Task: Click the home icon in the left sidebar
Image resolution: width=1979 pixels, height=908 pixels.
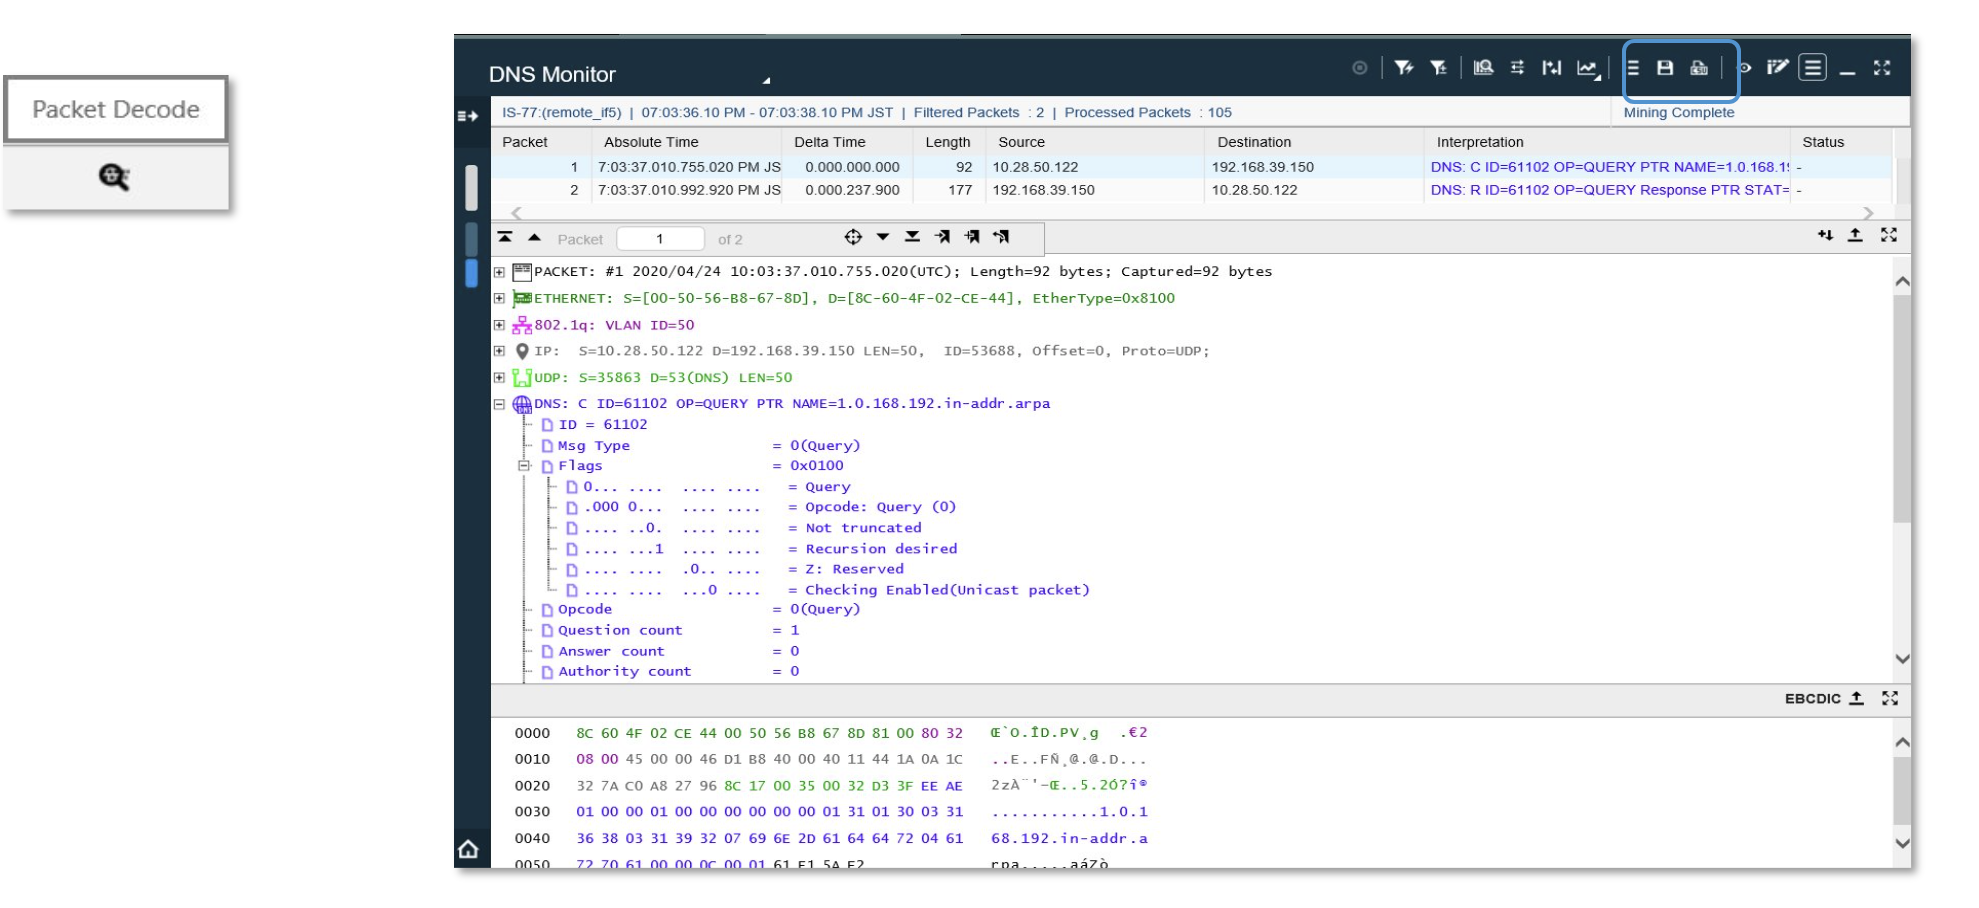Action: click(x=468, y=850)
